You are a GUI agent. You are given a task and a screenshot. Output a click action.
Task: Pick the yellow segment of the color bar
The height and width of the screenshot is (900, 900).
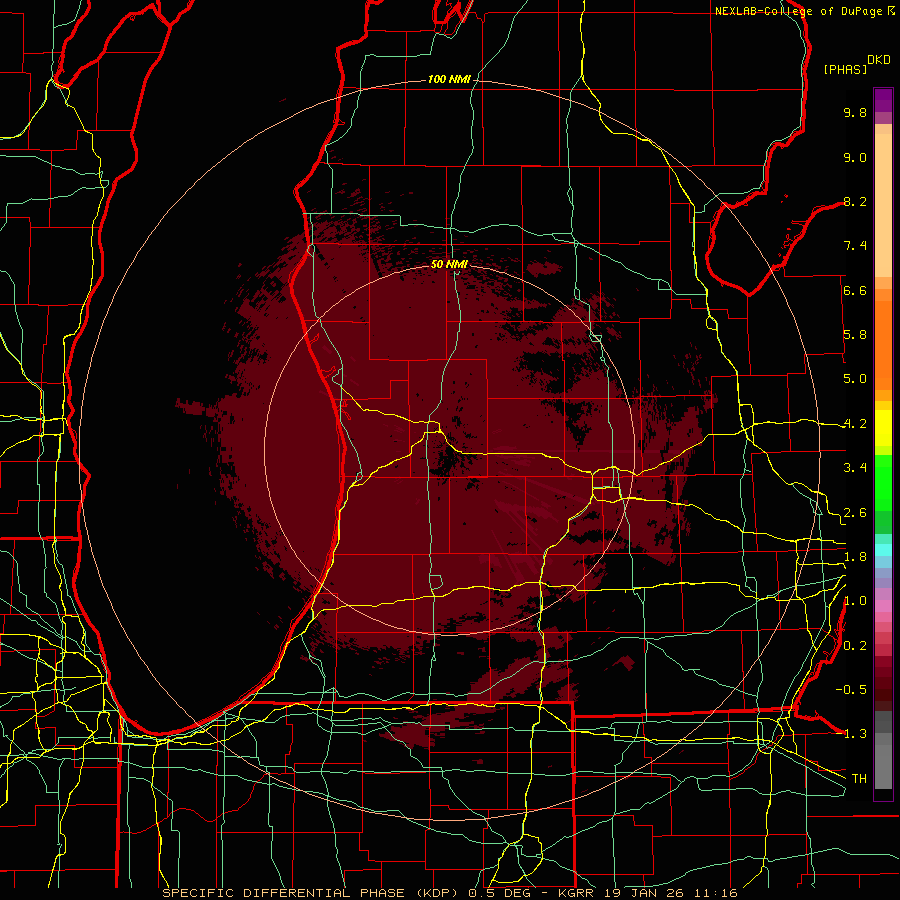click(x=883, y=428)
